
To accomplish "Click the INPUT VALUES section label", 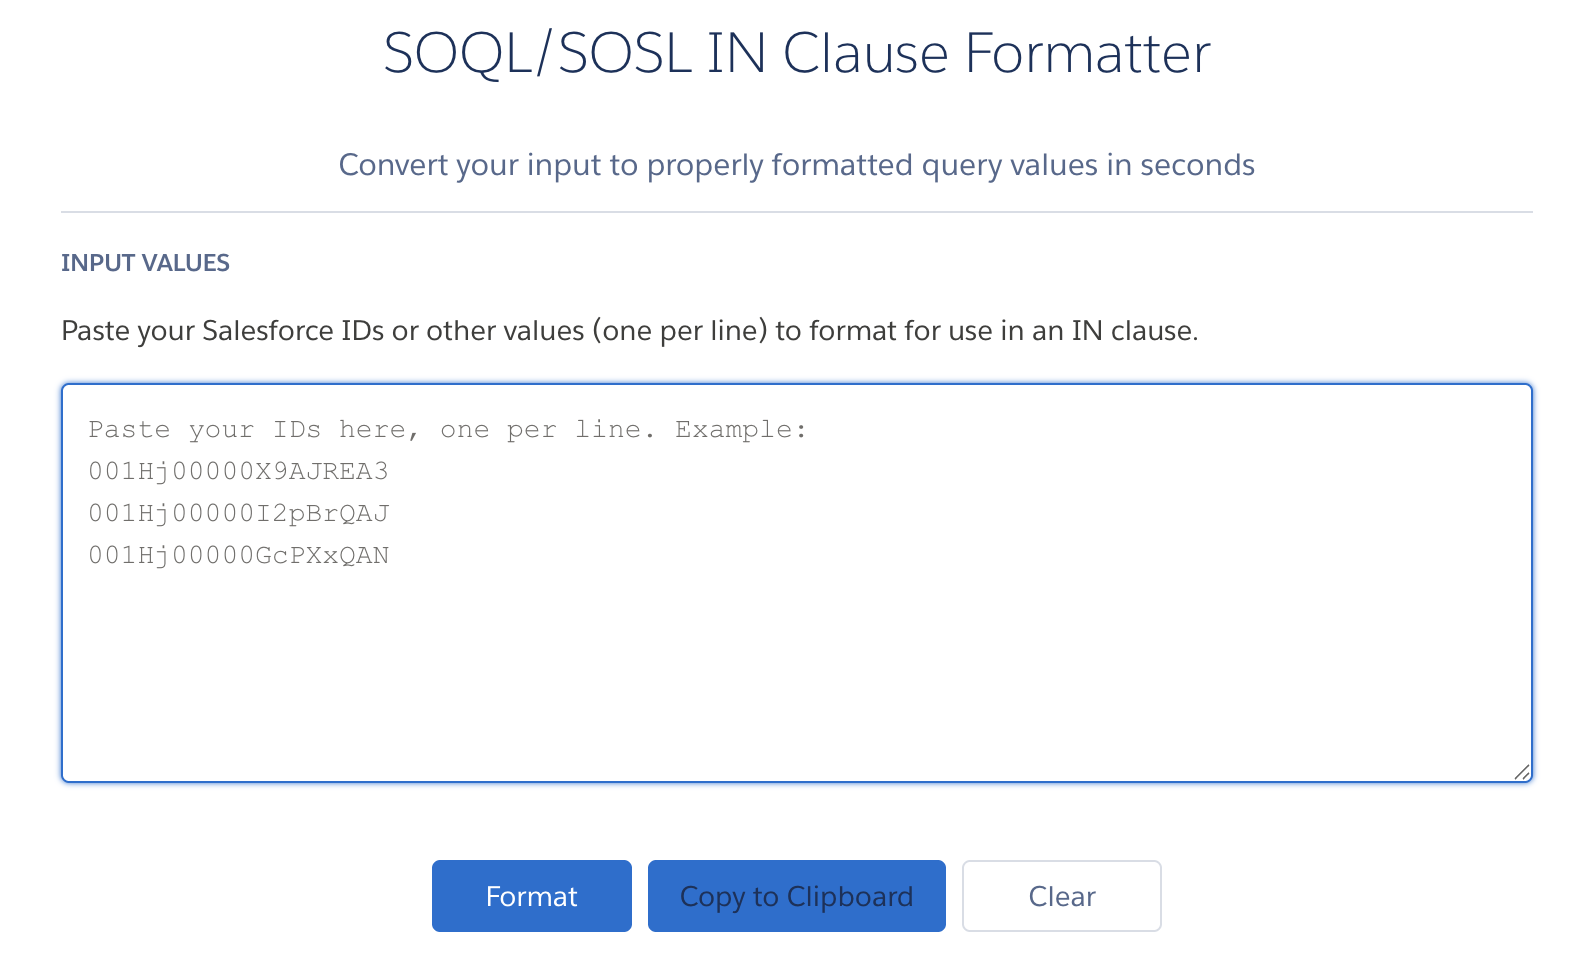I will (145, 263).
